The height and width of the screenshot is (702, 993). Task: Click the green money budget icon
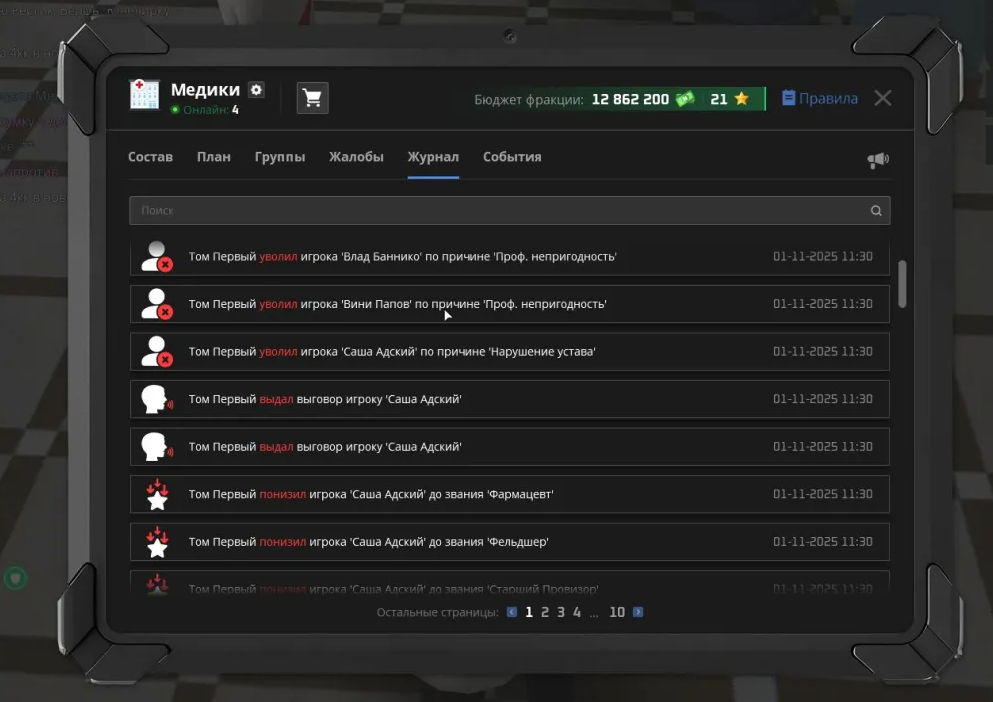pyautogui.click(x=684, y=99)
